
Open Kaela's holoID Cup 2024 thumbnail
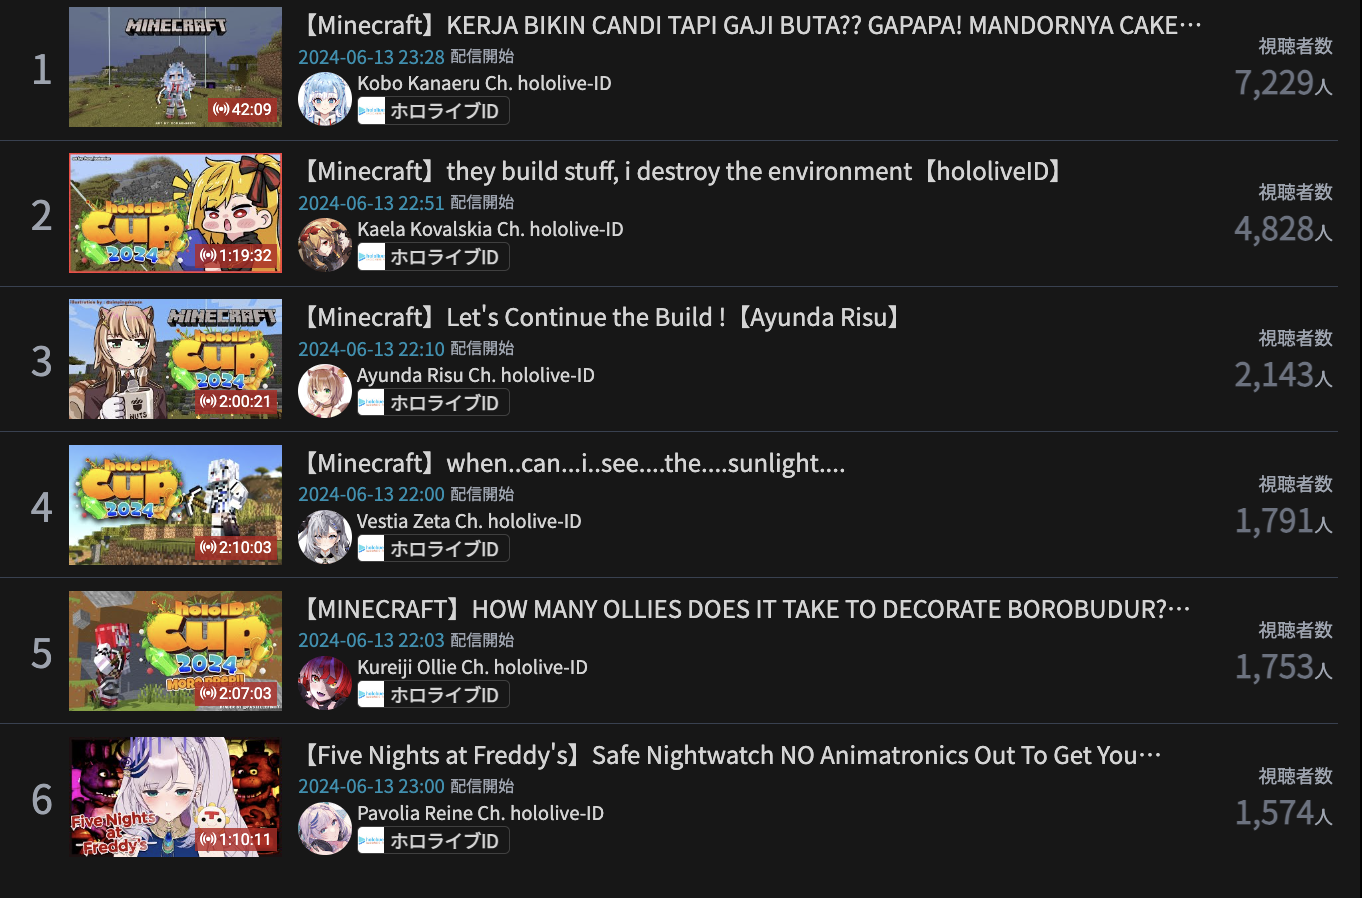(175, 213)
